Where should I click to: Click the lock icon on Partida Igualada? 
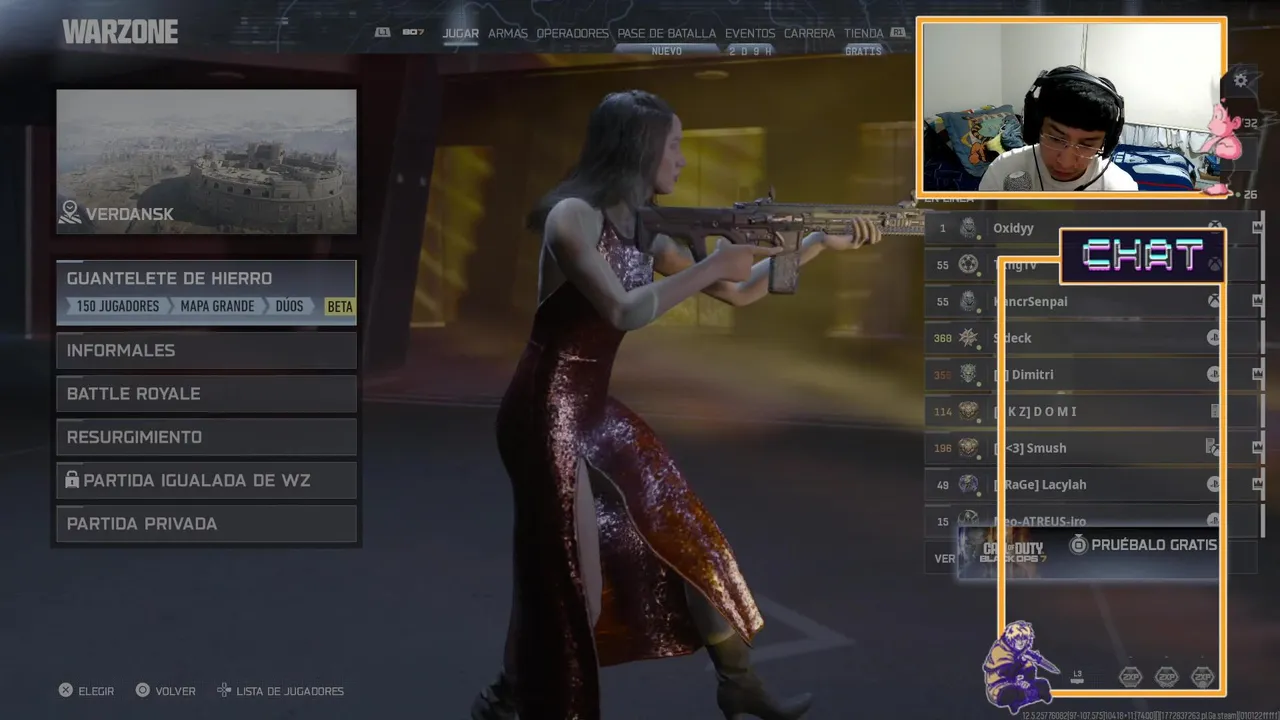tap(72, 480)
